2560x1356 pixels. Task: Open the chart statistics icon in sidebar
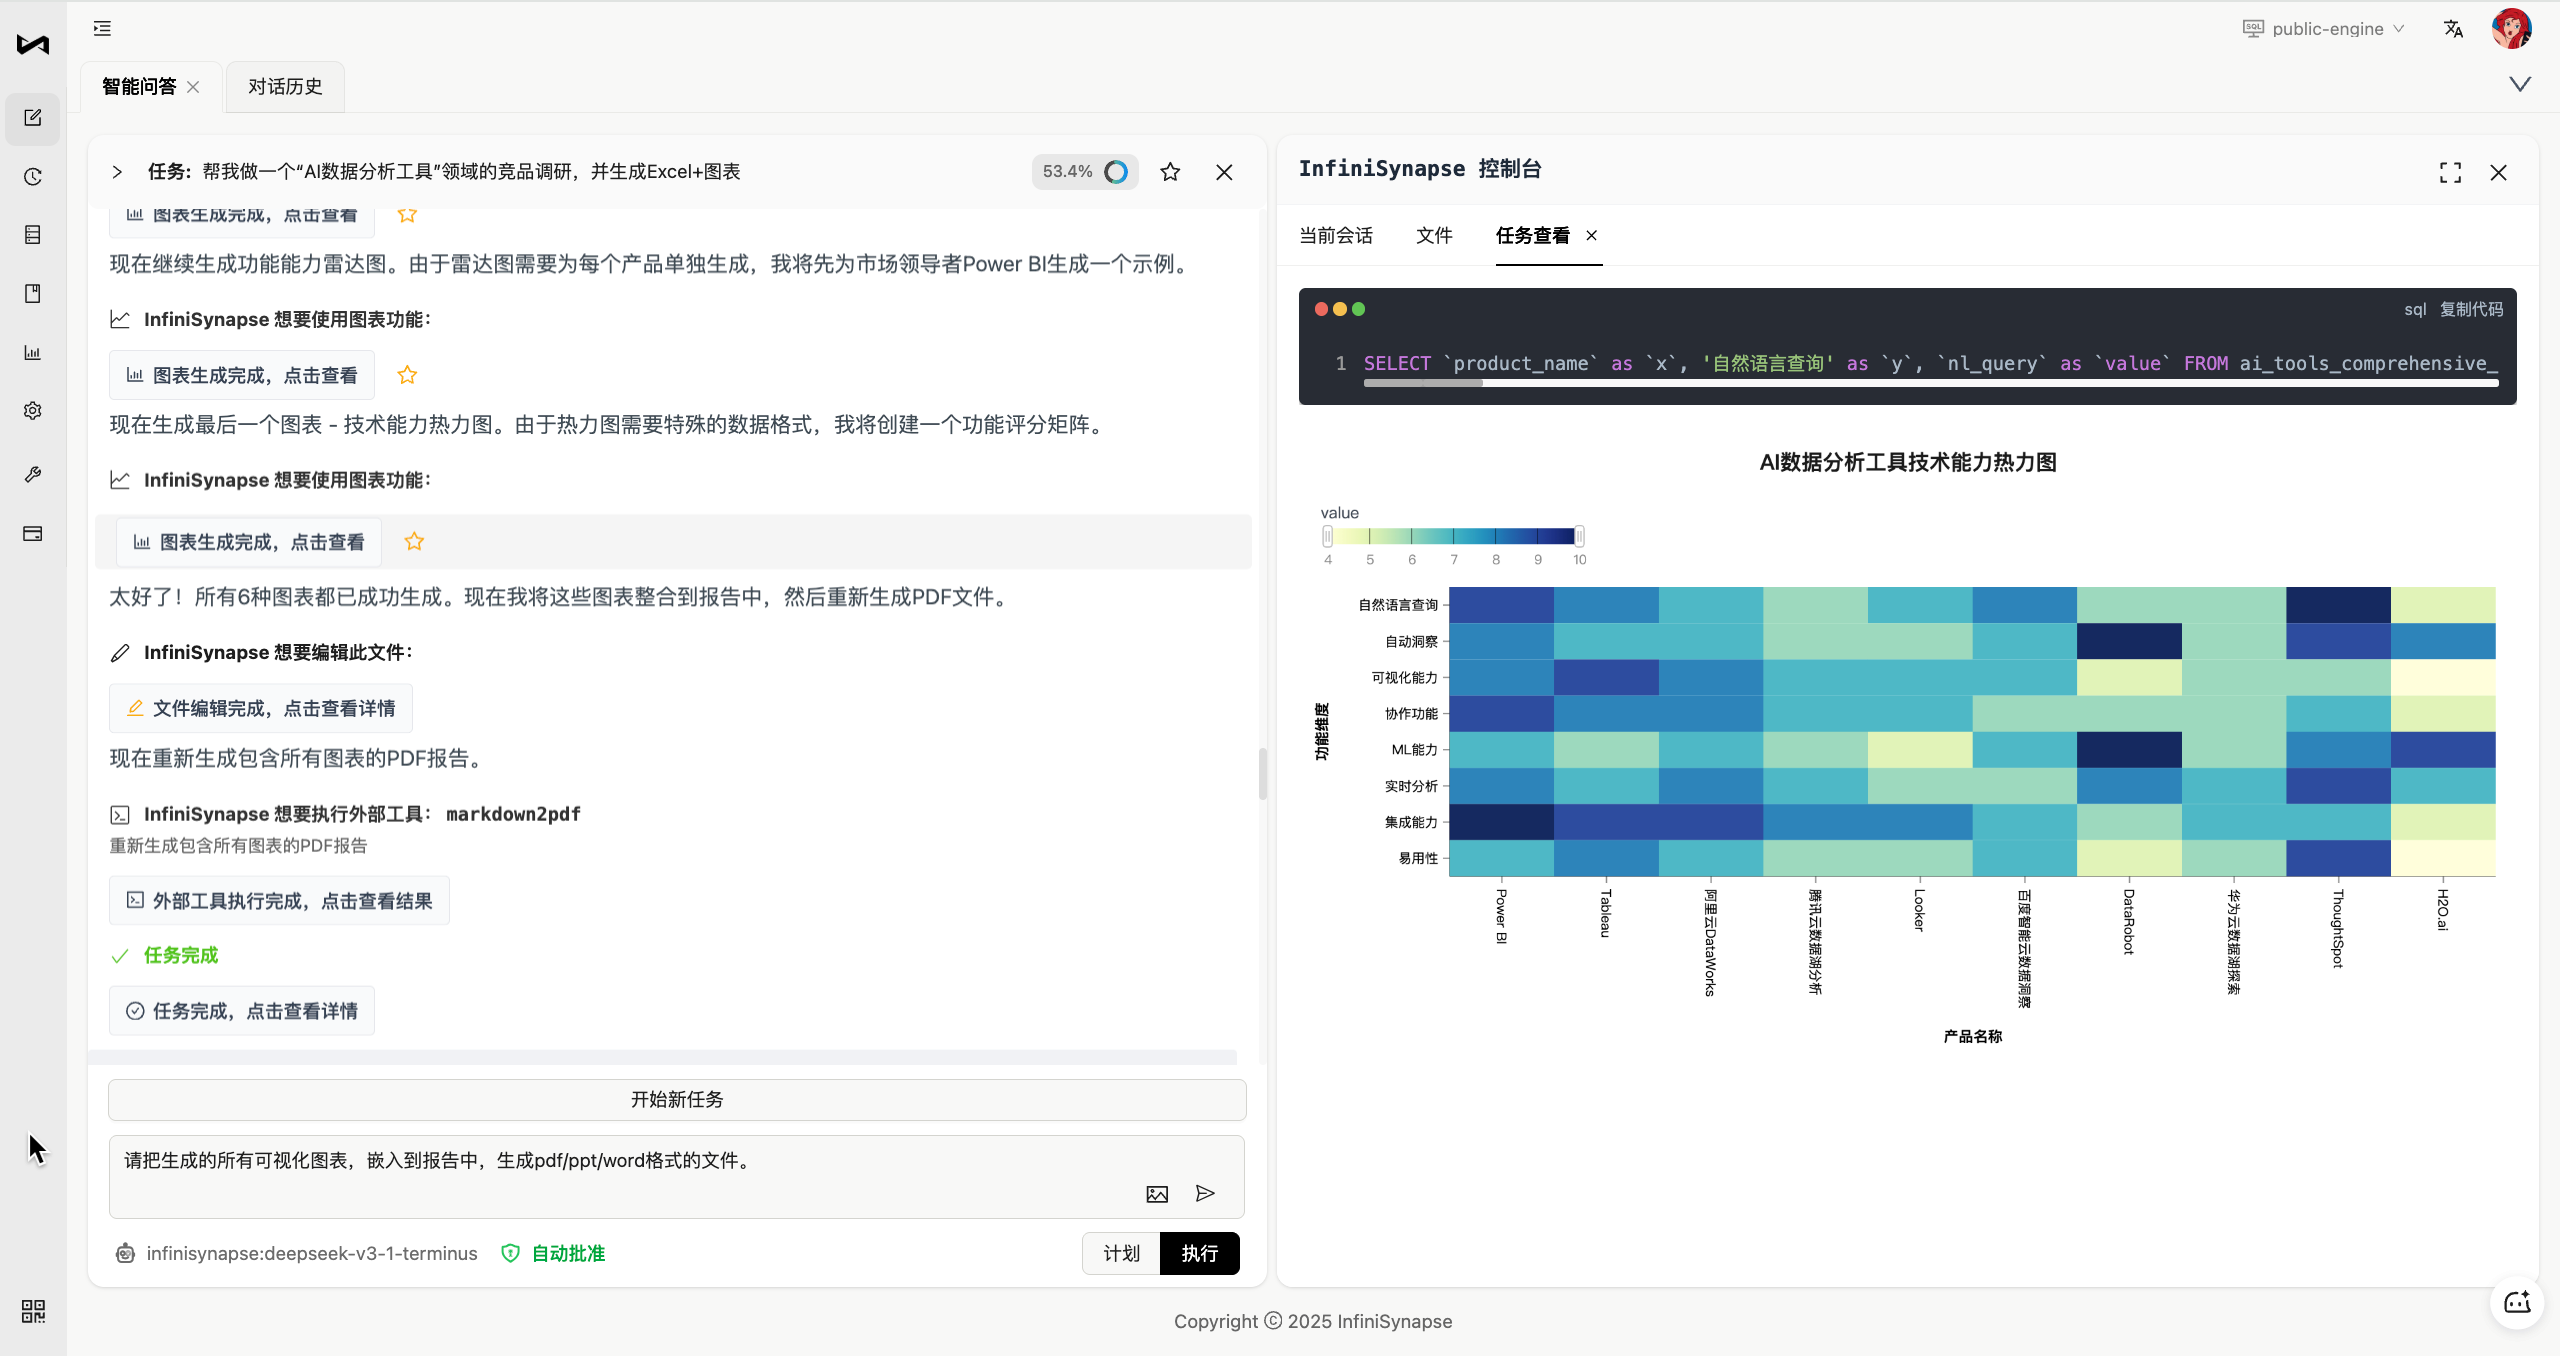coord(33,352)
